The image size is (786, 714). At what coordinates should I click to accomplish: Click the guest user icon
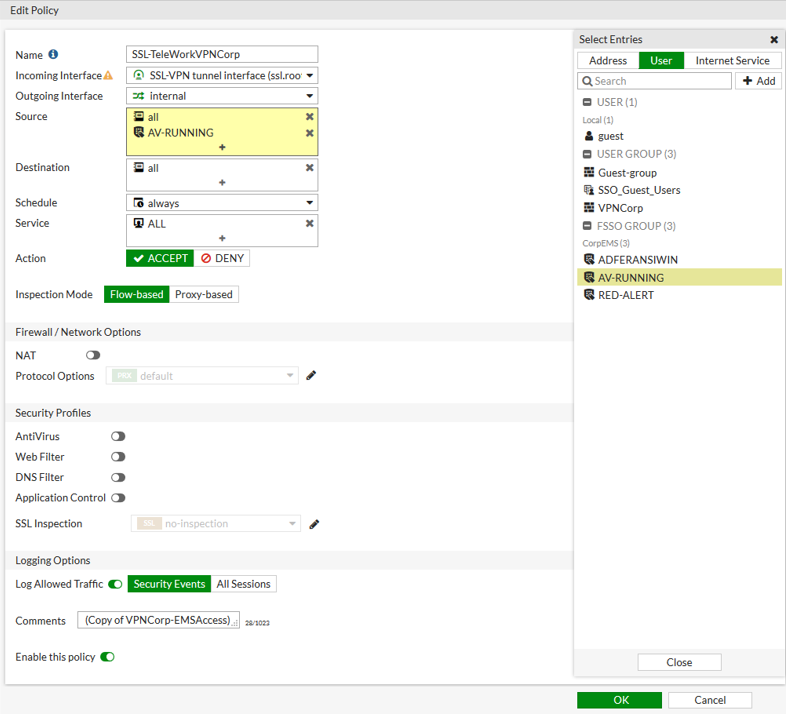pyautogui.click(x=589, y=135)
